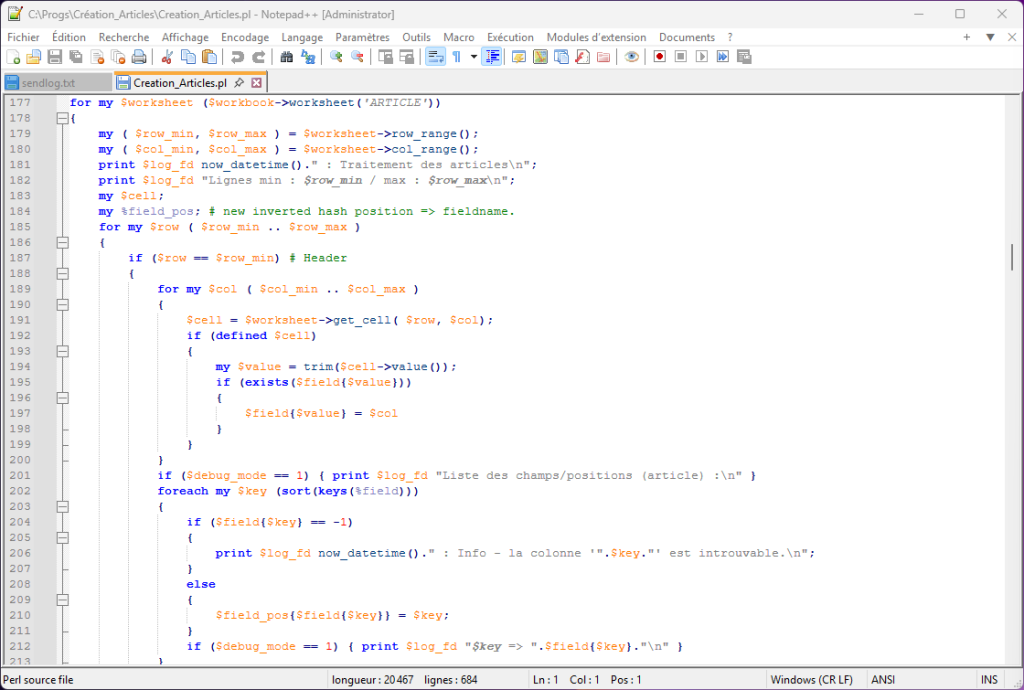
Task: Click the Open file toolbar icon
Action: (x=34, y=57)
